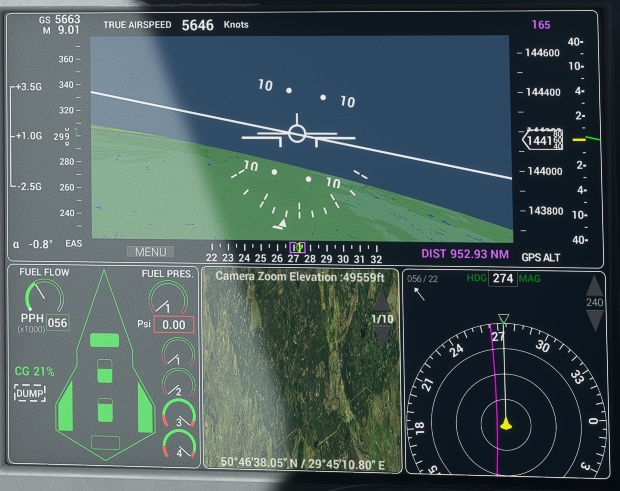Screen dimensions: 620x491
Task: Click the CG 21% indicator
Action: point(34,371)
